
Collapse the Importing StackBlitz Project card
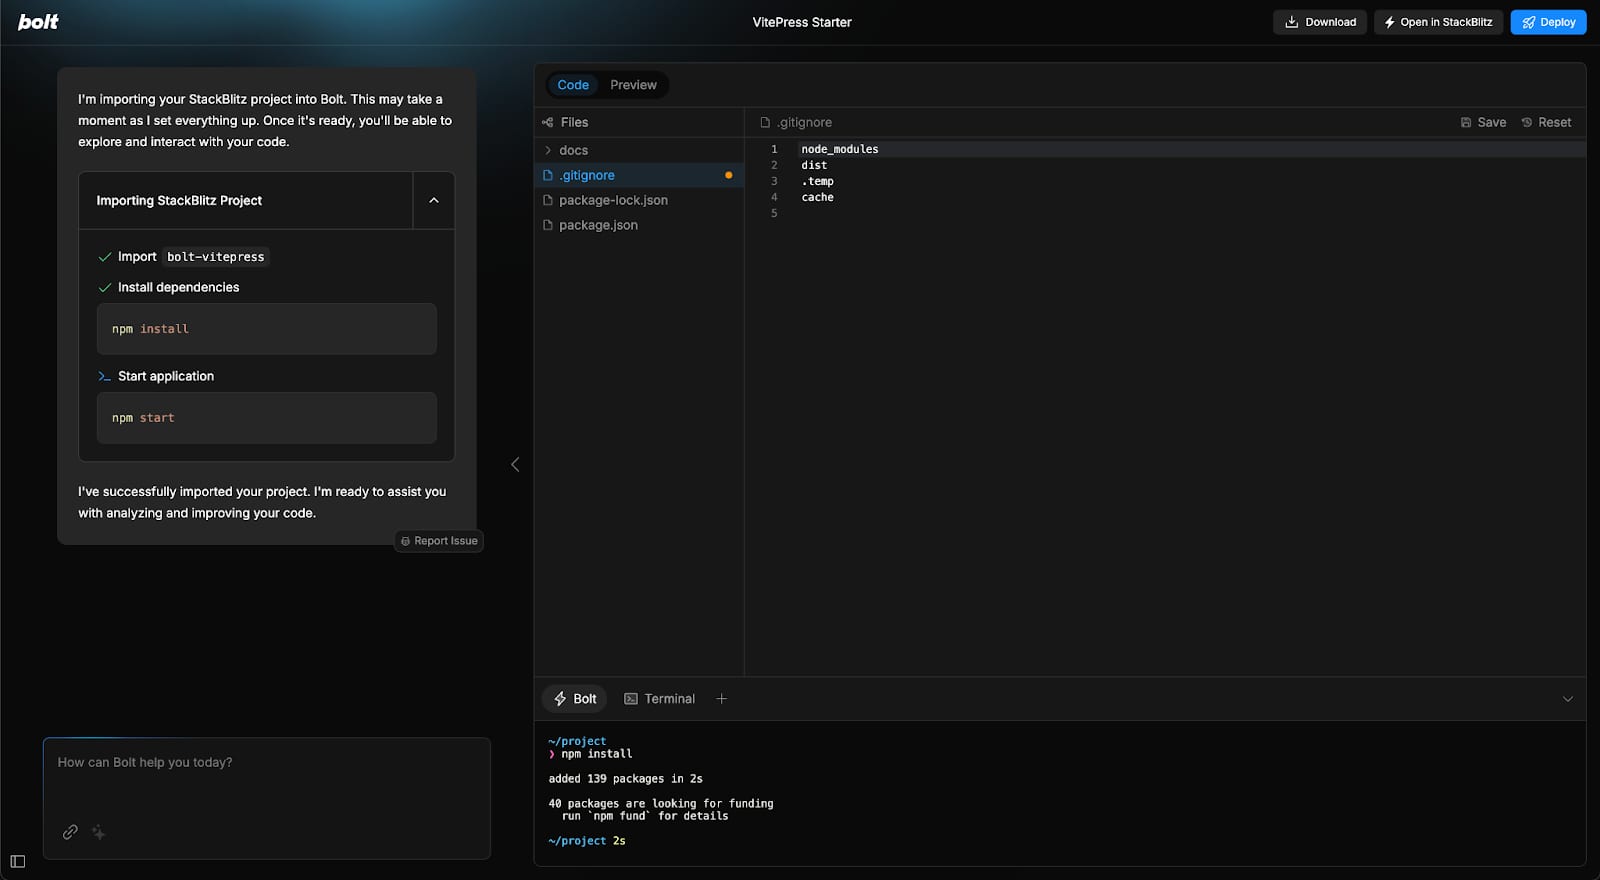(x=434, y=201)
